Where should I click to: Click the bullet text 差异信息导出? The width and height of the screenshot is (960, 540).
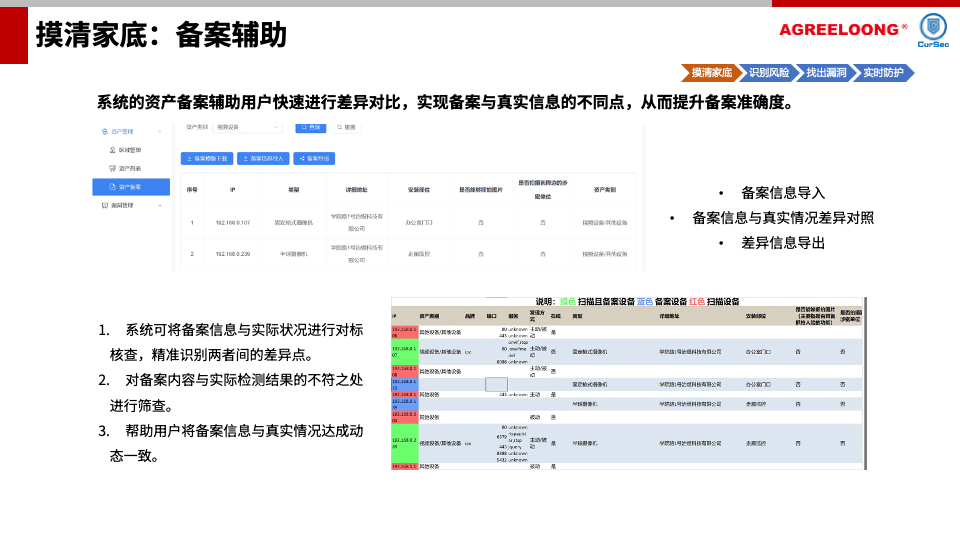coord(782,243)
